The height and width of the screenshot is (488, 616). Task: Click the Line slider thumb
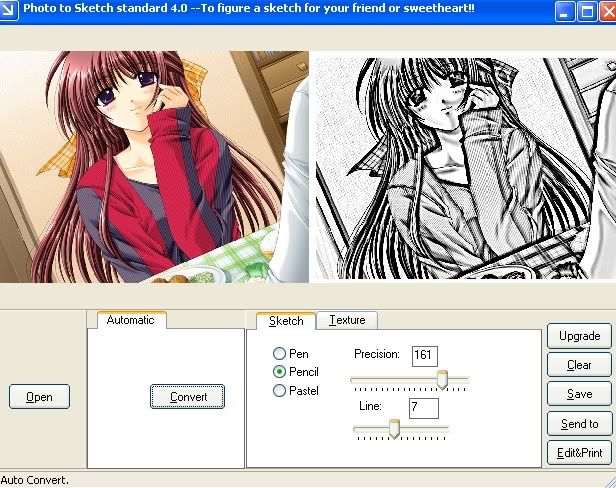[394, 429]
